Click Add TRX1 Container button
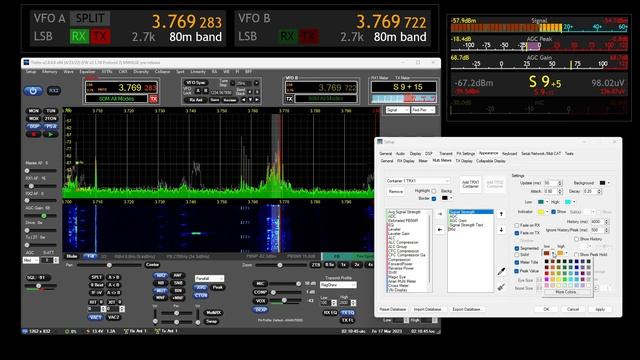This screenshot has width=640, height=360. coord(470,184)
